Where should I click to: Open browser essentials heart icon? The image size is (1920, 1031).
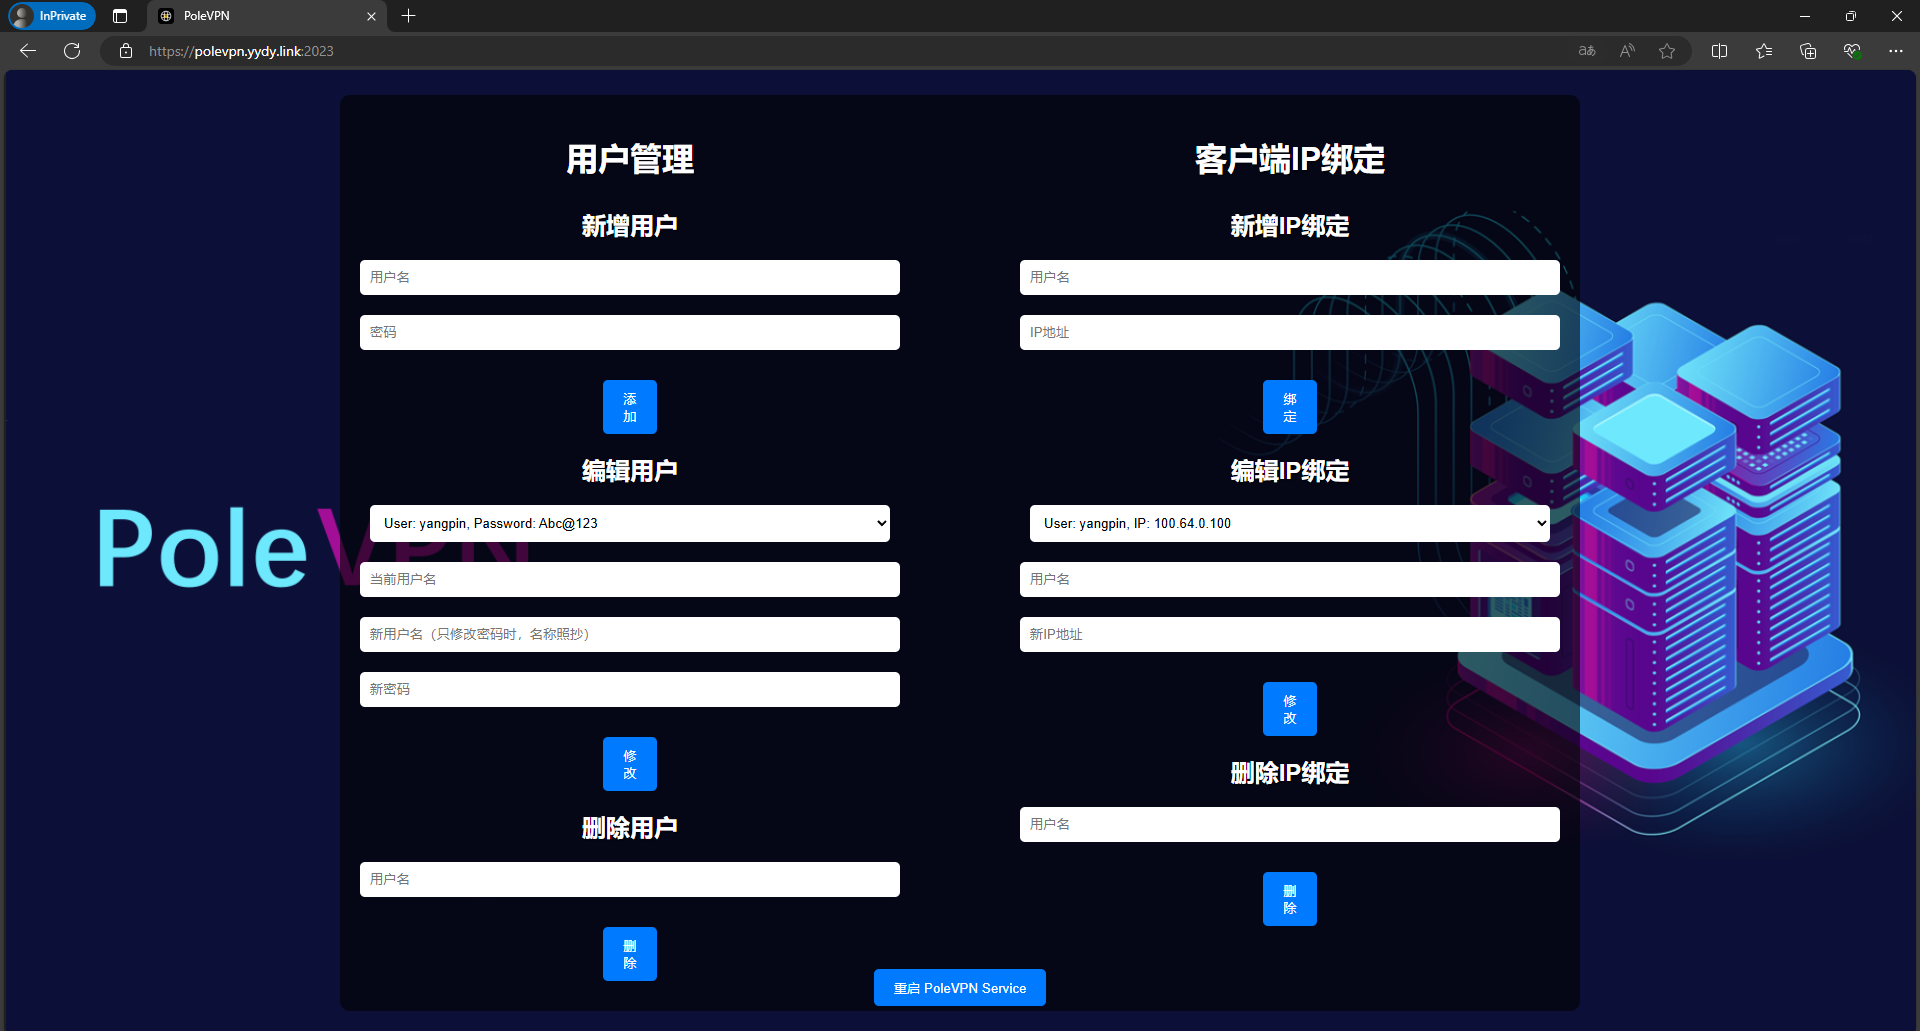[1852, 51]
